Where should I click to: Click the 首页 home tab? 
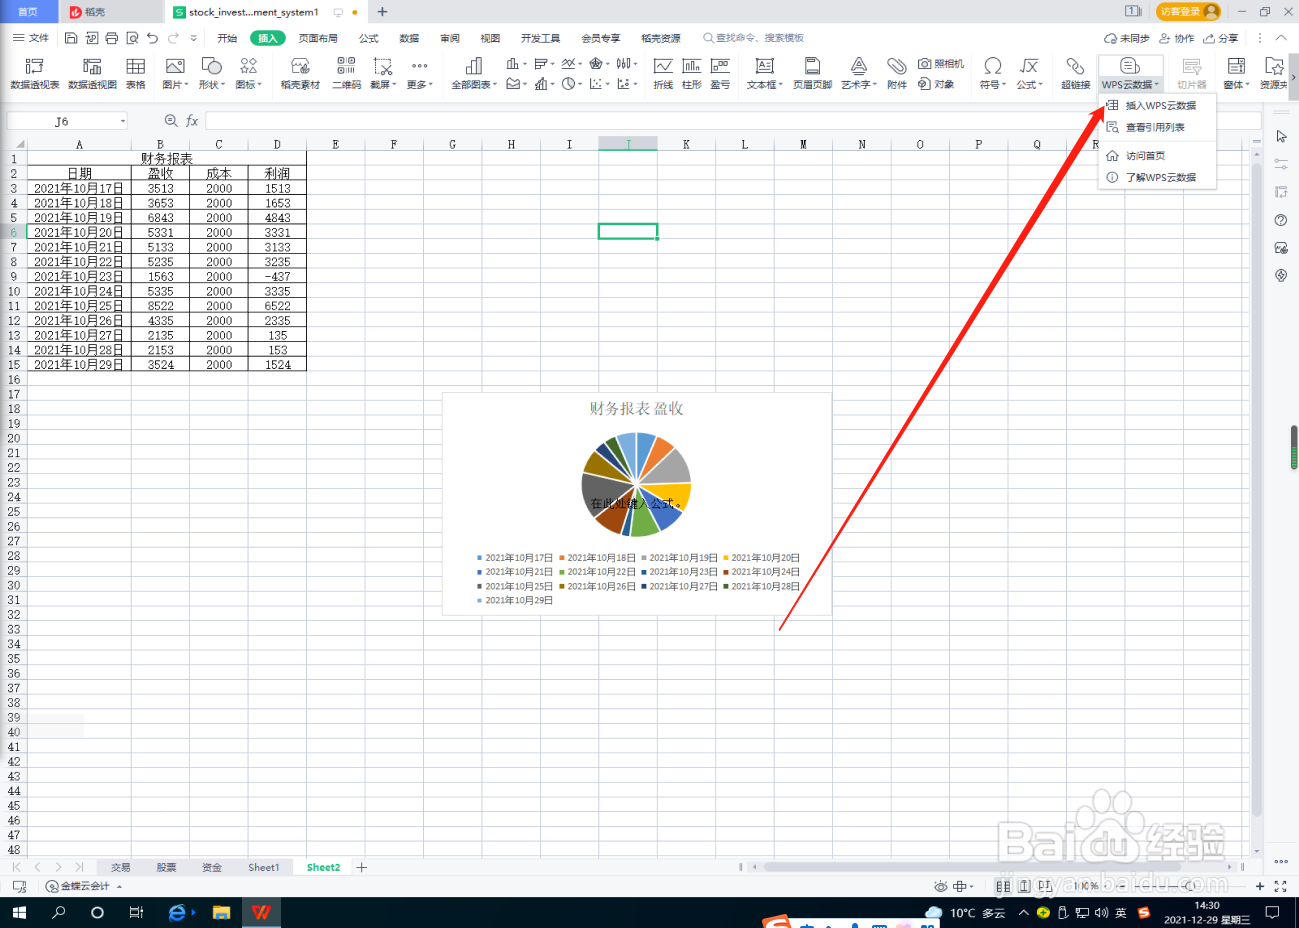pyautogui.click(x=28, y=12)
